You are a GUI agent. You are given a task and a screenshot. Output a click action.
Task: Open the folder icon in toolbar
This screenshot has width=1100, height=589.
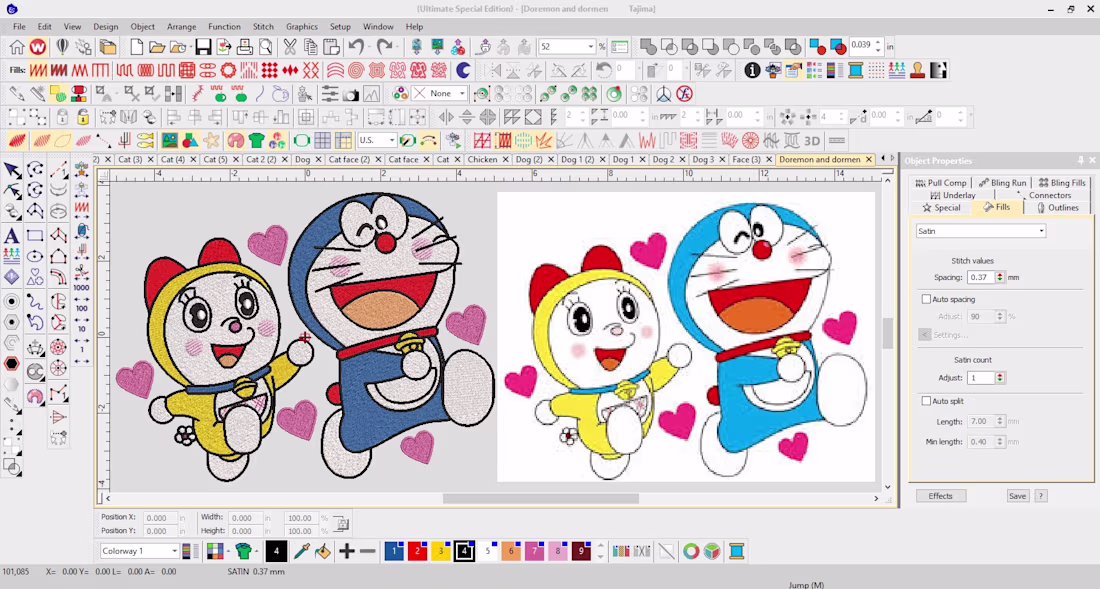click(157, 47)
